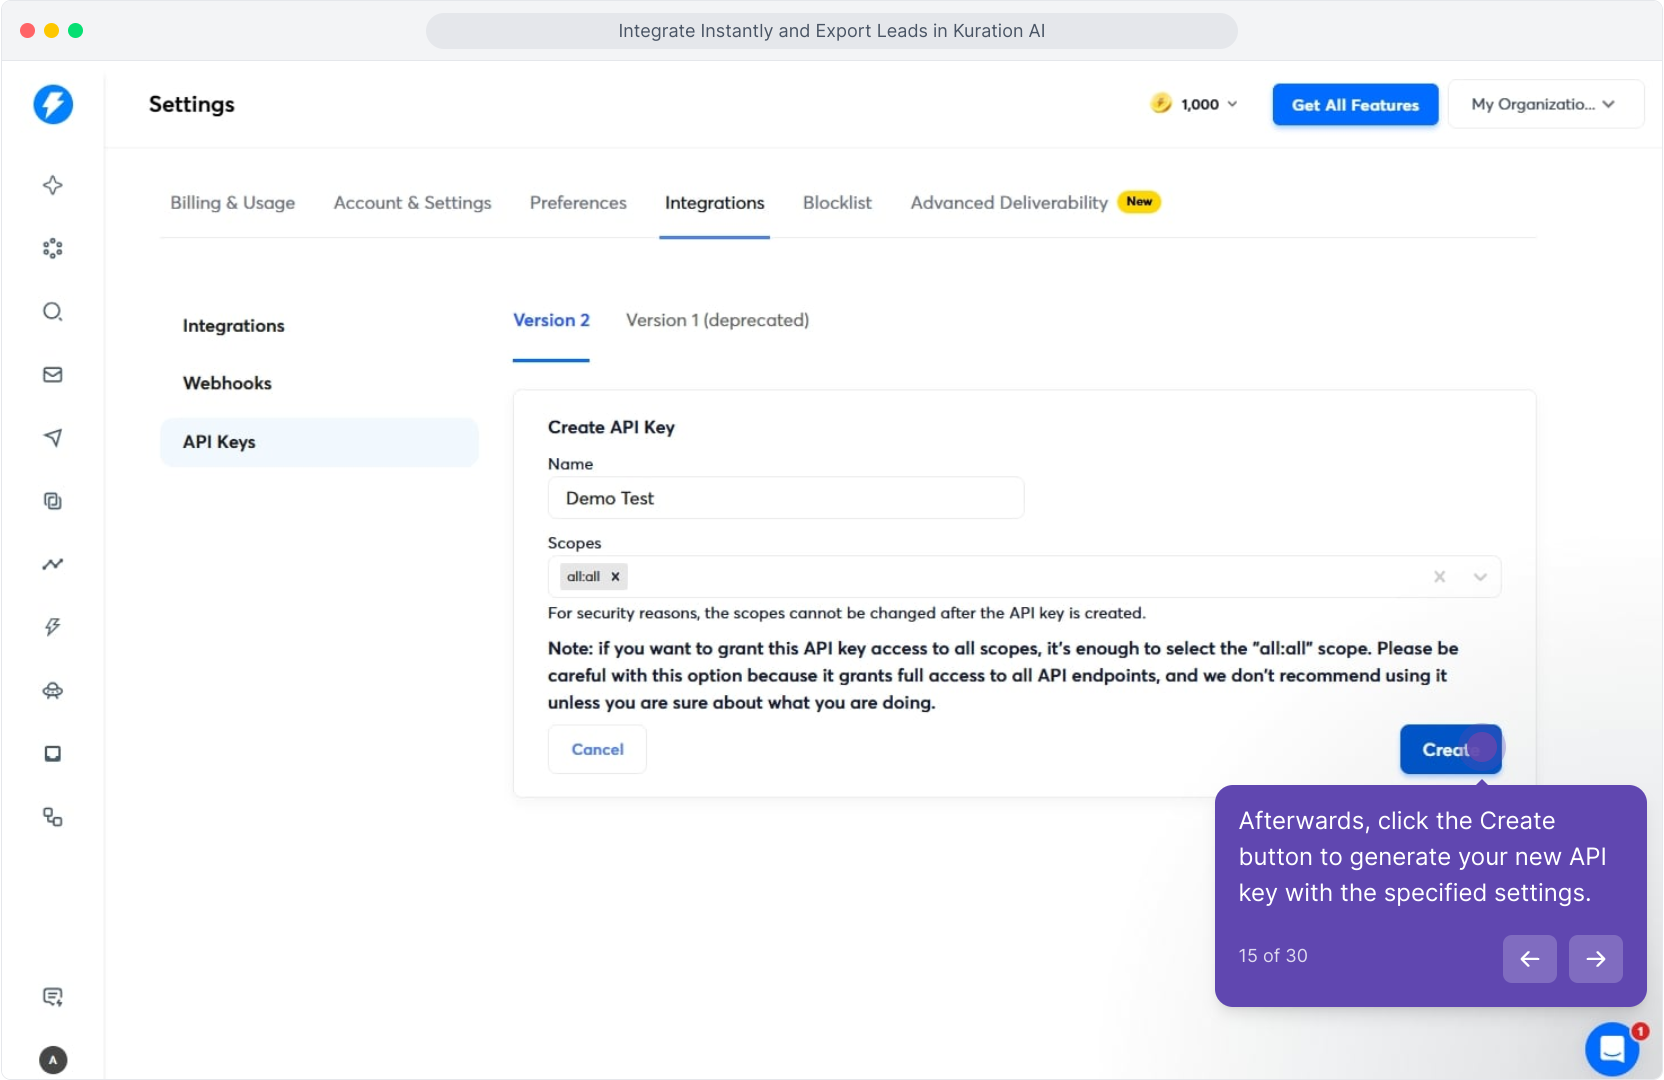Image resolution: width=1664 pixels, height=1080 pixels.
Task: Switch to Billing & Usage tab
Action: (233, 203)
